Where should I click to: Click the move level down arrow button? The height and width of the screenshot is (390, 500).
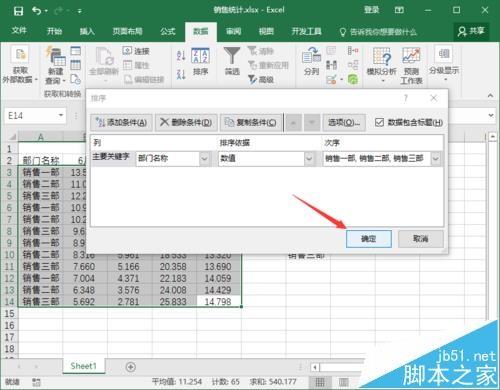[312, 123]
